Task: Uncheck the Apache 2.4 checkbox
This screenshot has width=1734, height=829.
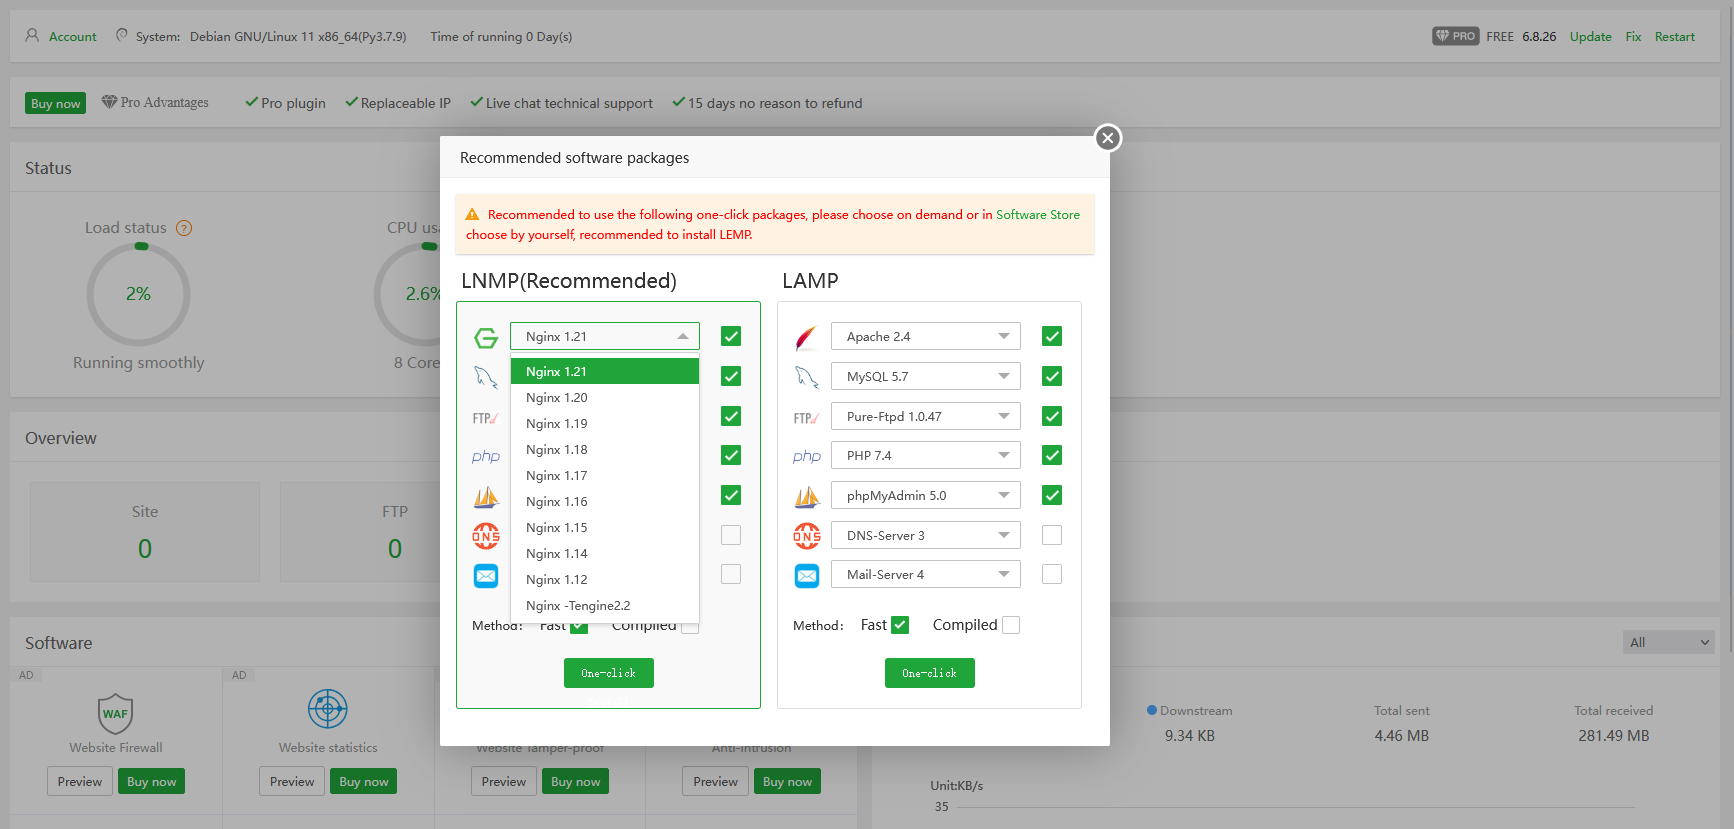Action: (1052, 336)
